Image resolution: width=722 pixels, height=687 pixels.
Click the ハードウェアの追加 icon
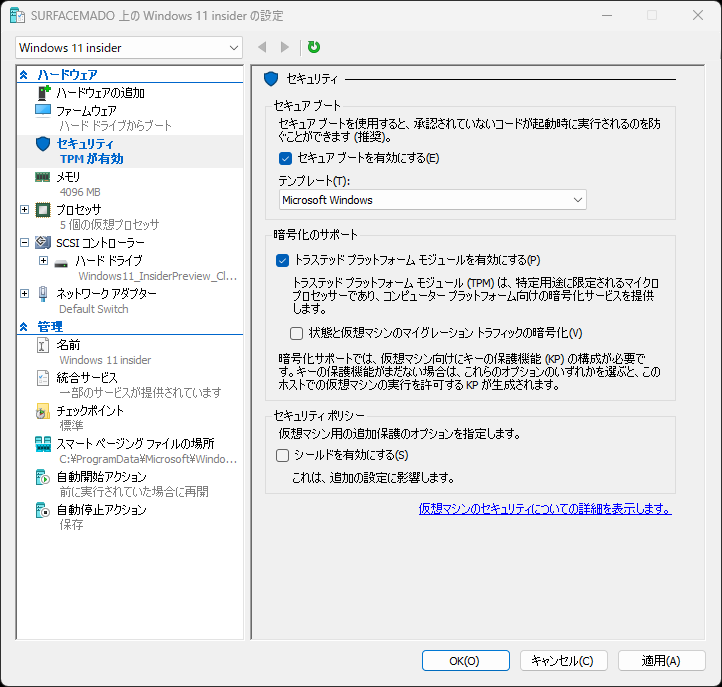pos(43,93)
